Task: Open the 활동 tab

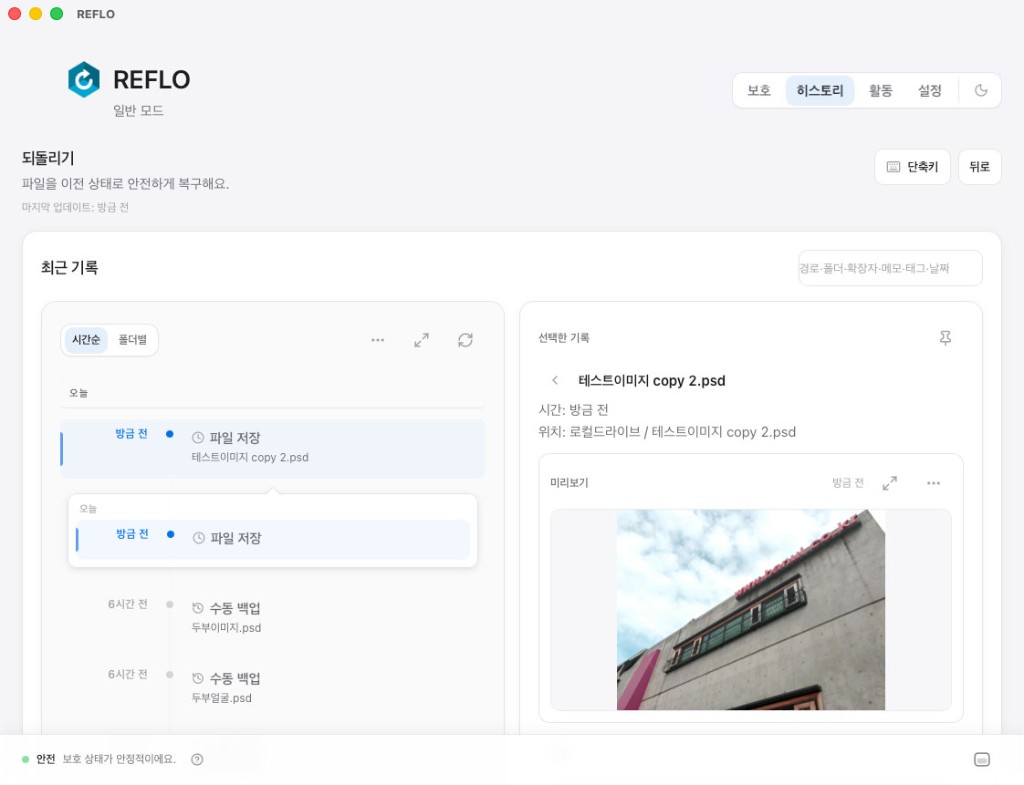Action: pyautogui.click(x=880, y=91)
